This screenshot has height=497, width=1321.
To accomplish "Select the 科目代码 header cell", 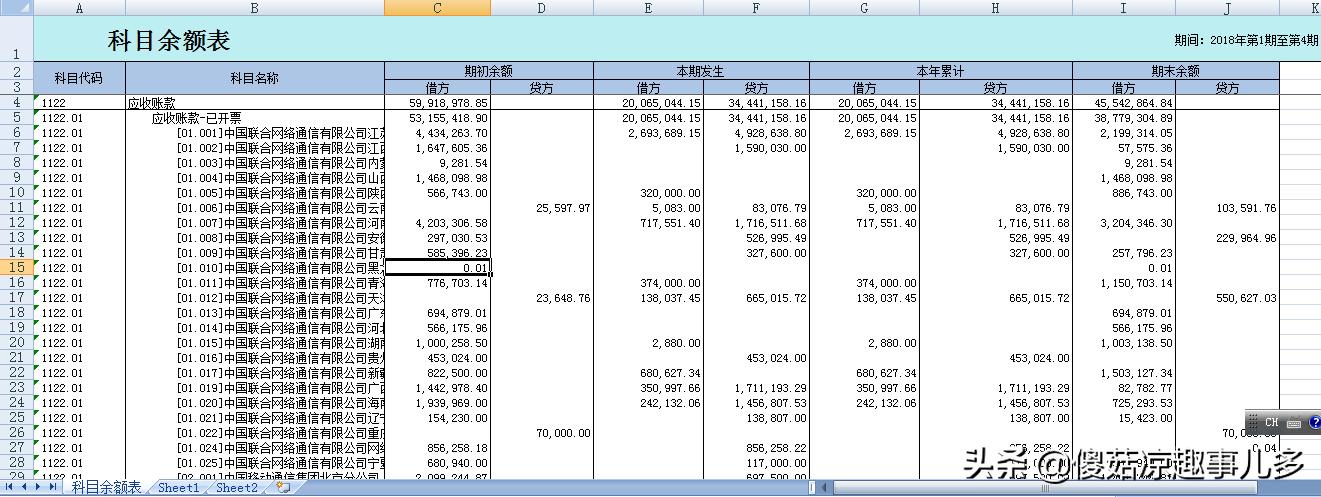I will click(79, 78).
